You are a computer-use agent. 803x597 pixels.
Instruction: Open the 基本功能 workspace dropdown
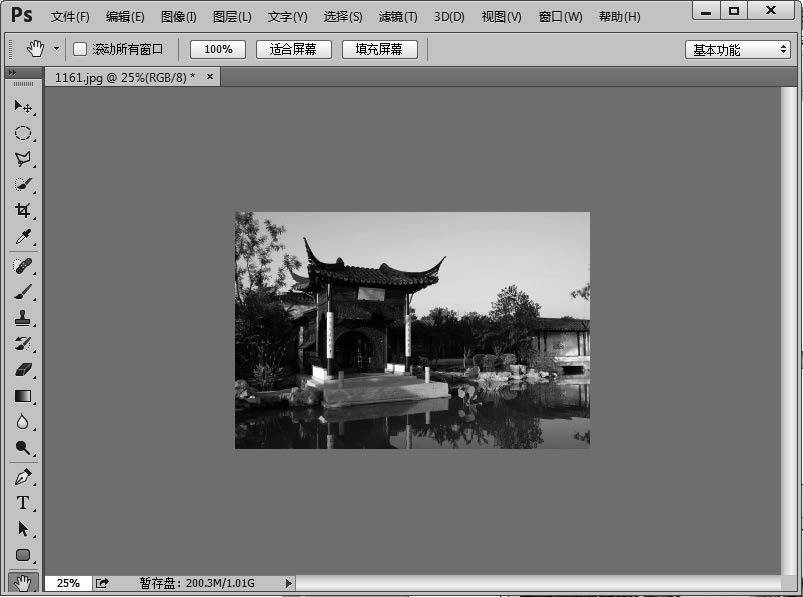tap(737, 48)
